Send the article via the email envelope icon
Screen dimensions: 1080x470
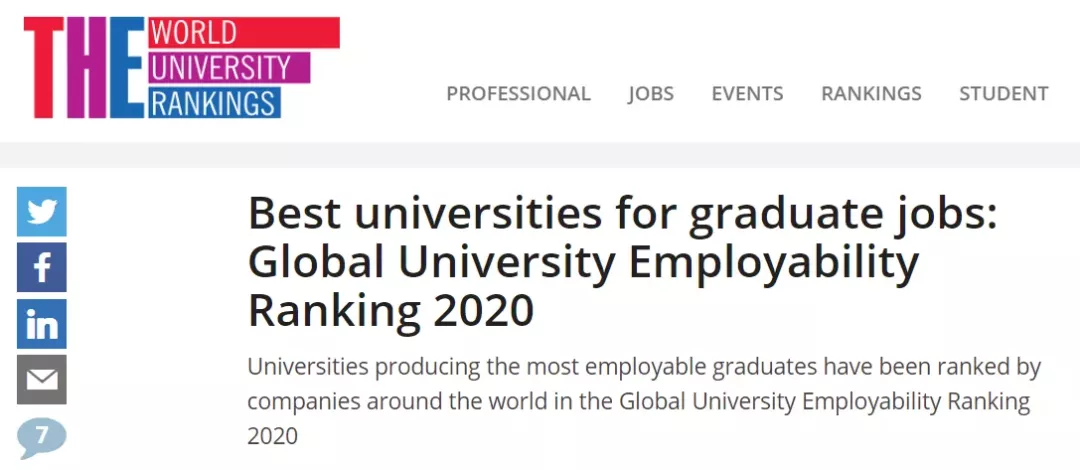click(42, 380)
